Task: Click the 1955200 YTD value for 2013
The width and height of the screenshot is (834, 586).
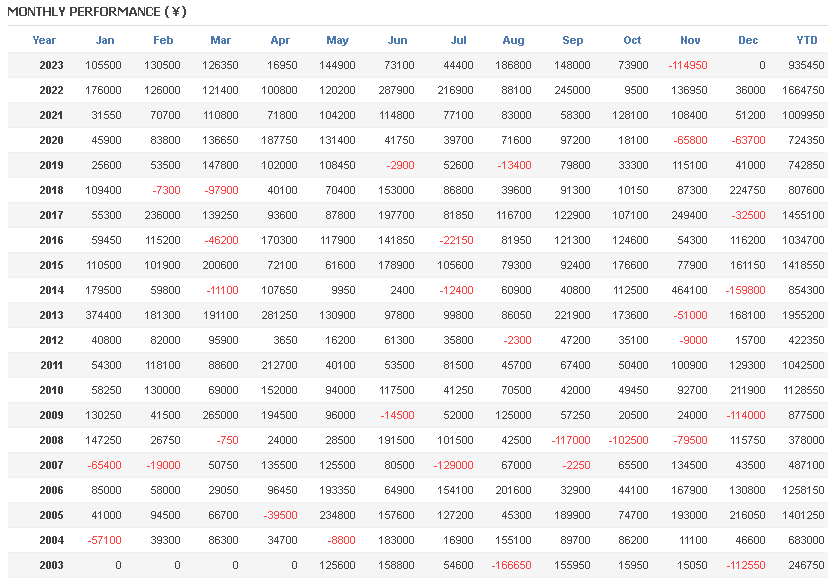Action: [804, 315]
